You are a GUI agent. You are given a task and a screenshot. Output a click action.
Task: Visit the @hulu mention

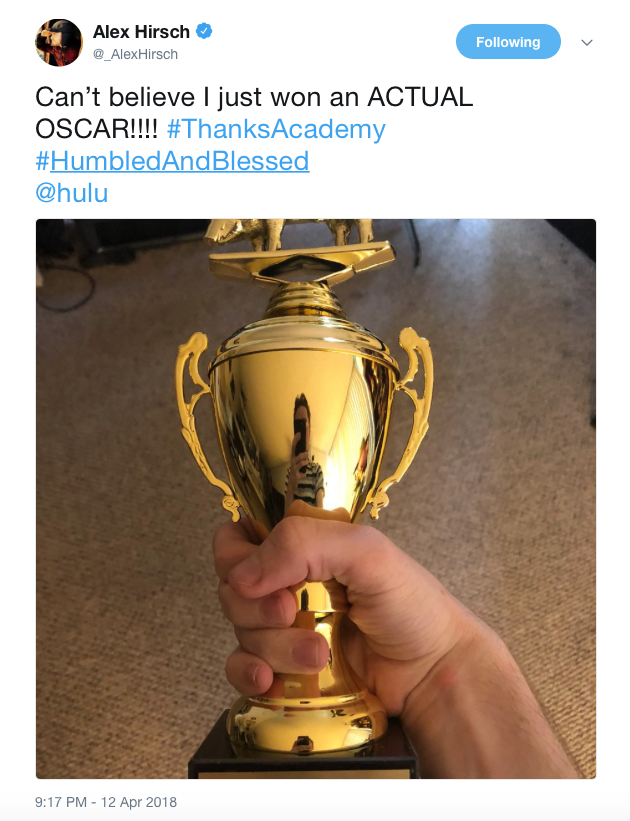pos(72,193)
